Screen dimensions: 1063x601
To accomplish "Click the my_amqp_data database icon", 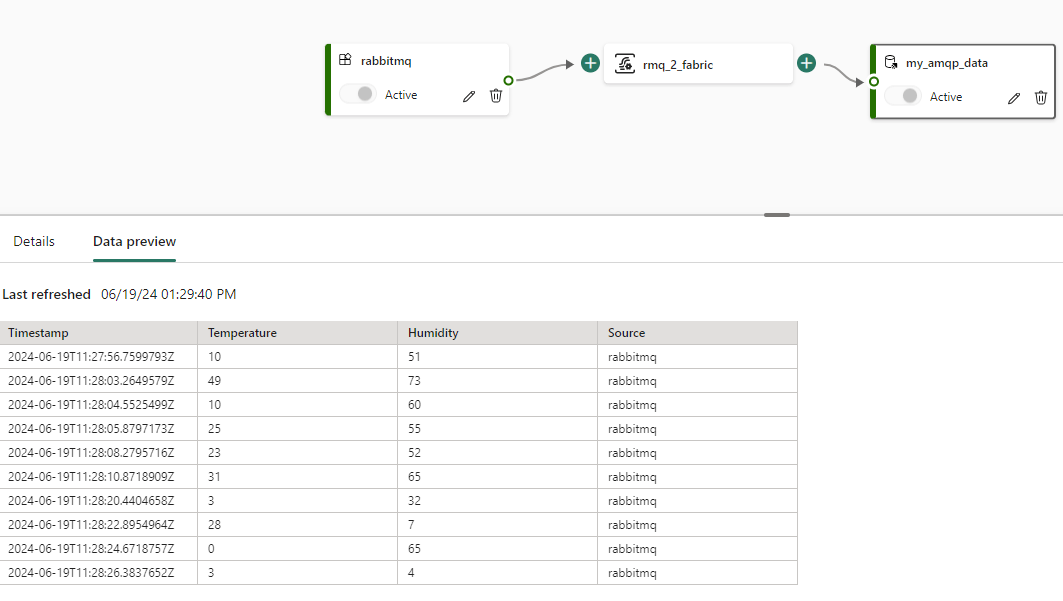I will tap(891, 62).
